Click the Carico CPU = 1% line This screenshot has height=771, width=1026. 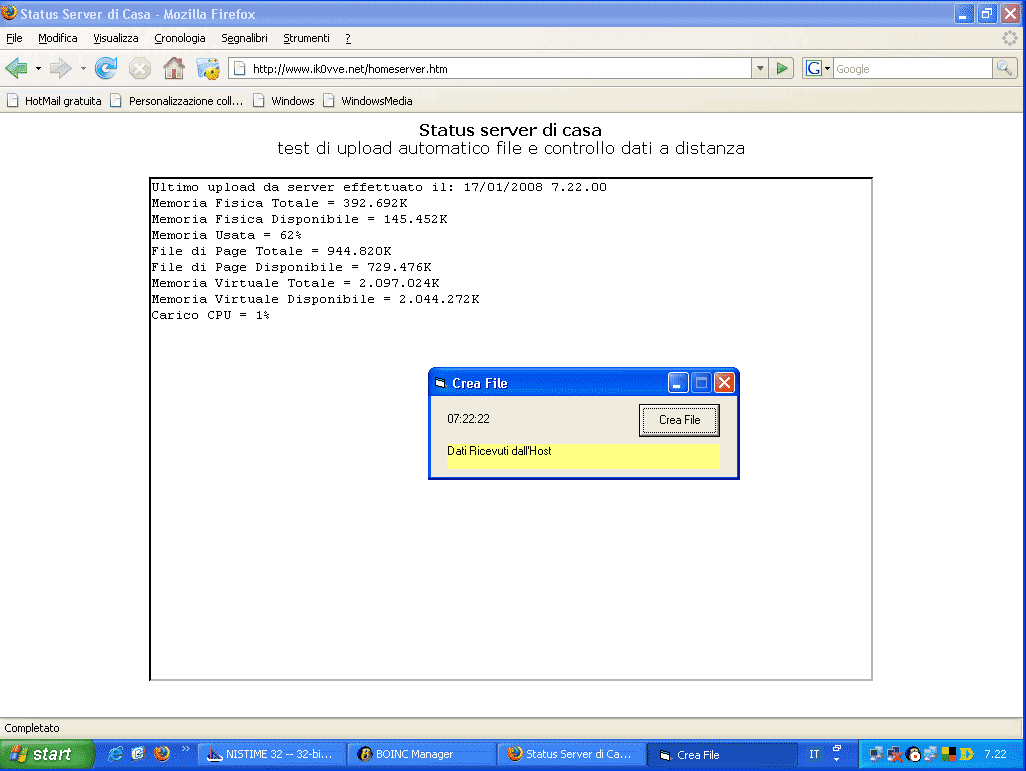(x=211, y=315)
